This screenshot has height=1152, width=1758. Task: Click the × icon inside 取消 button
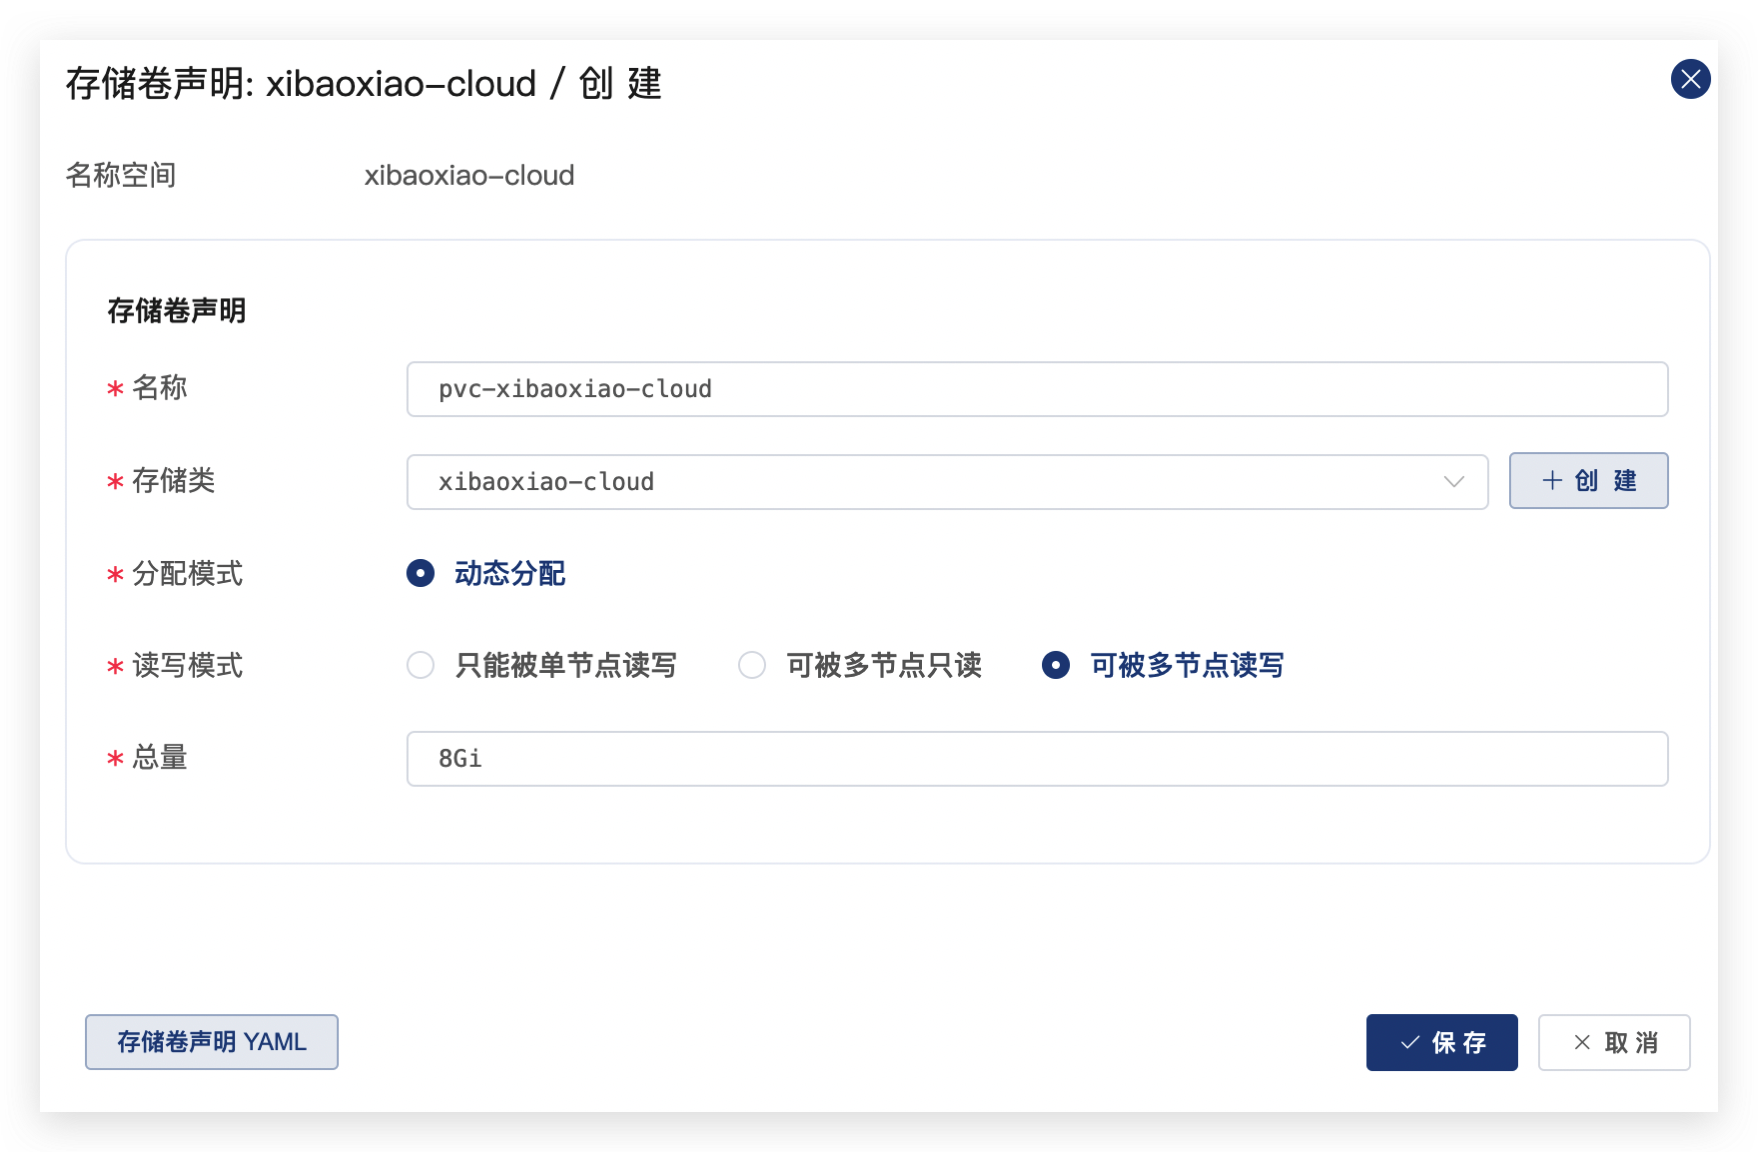pyautogui.click(x=1581, y=1042)
